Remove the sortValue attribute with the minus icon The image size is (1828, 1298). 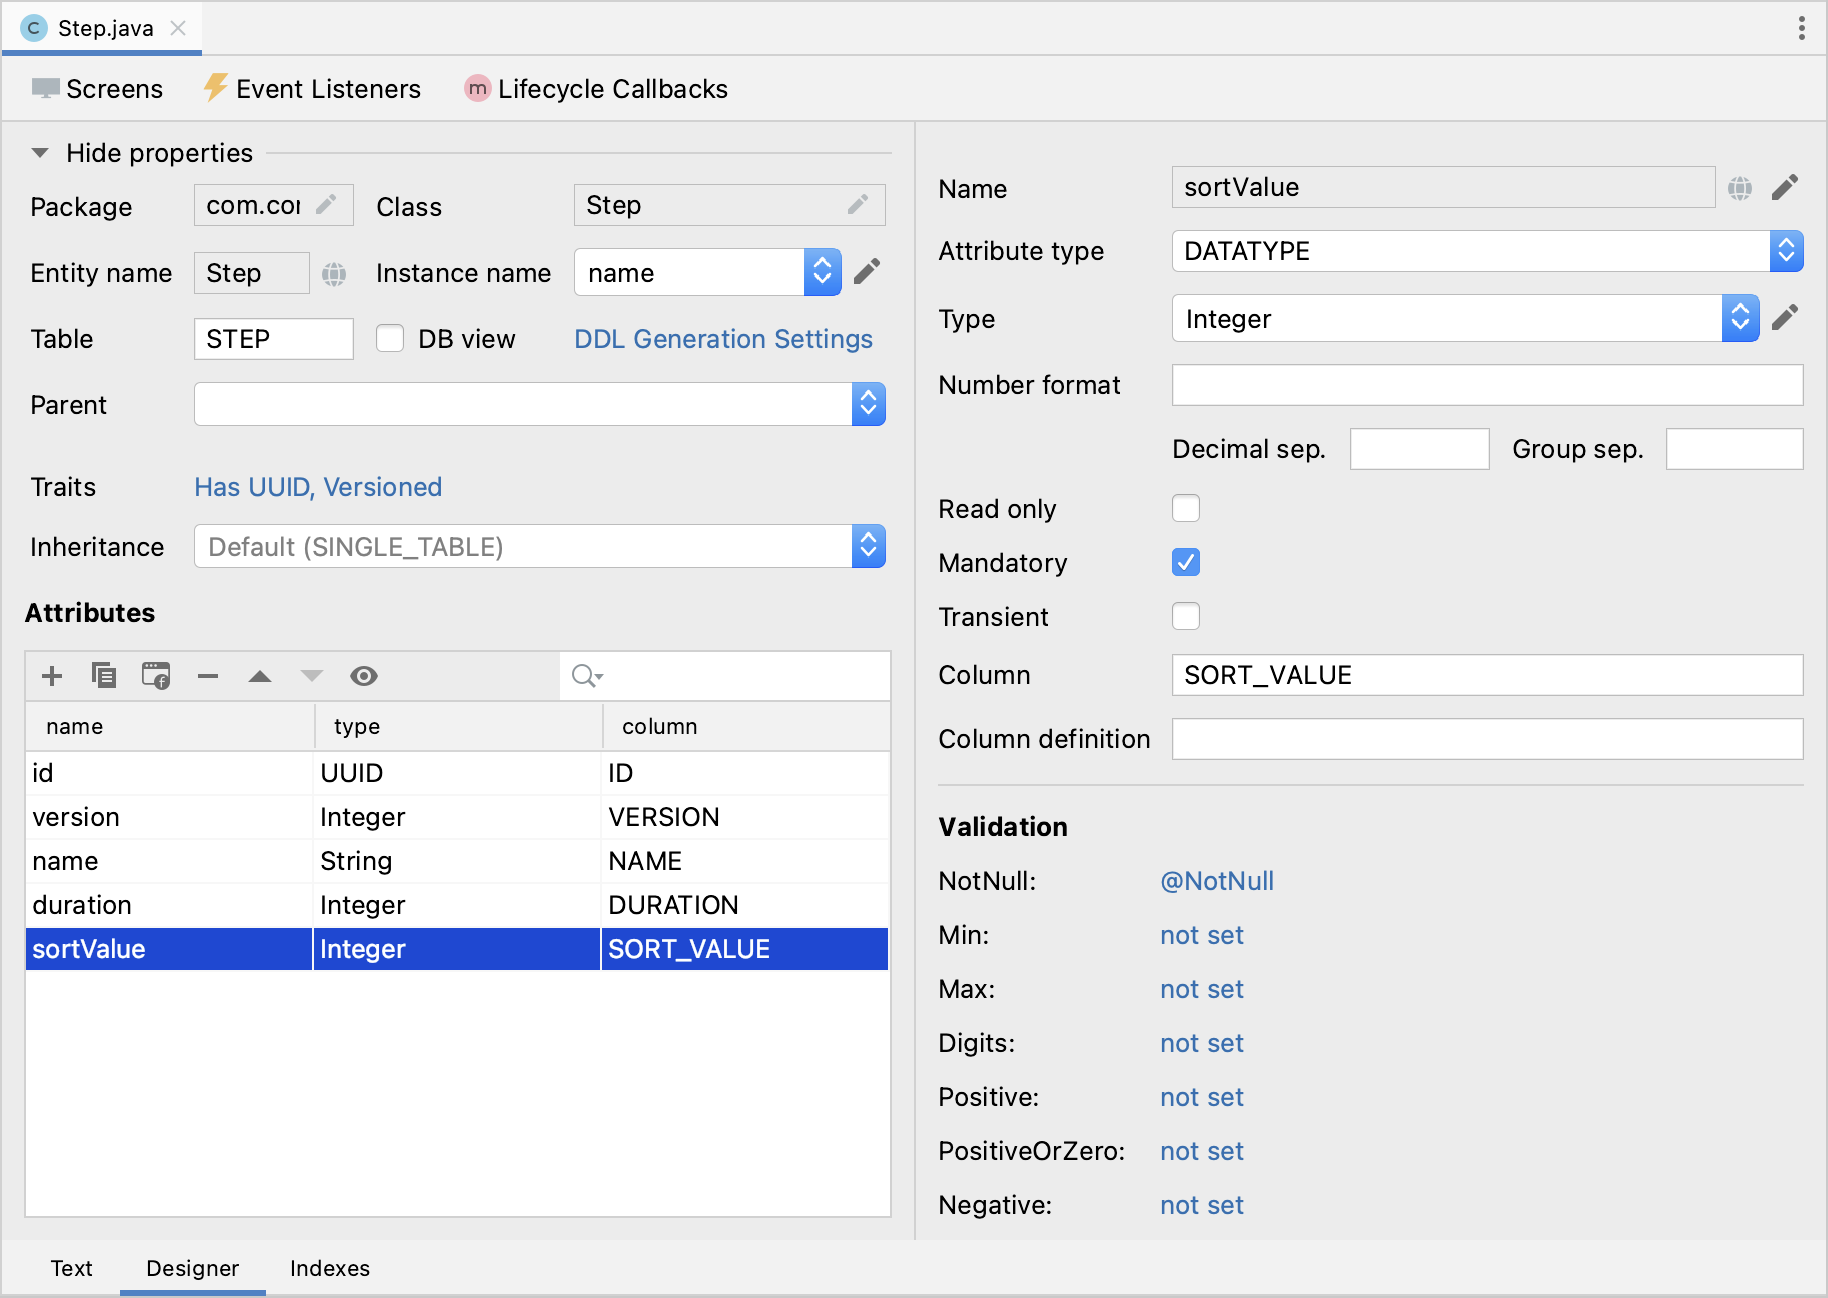pos(208,676)
